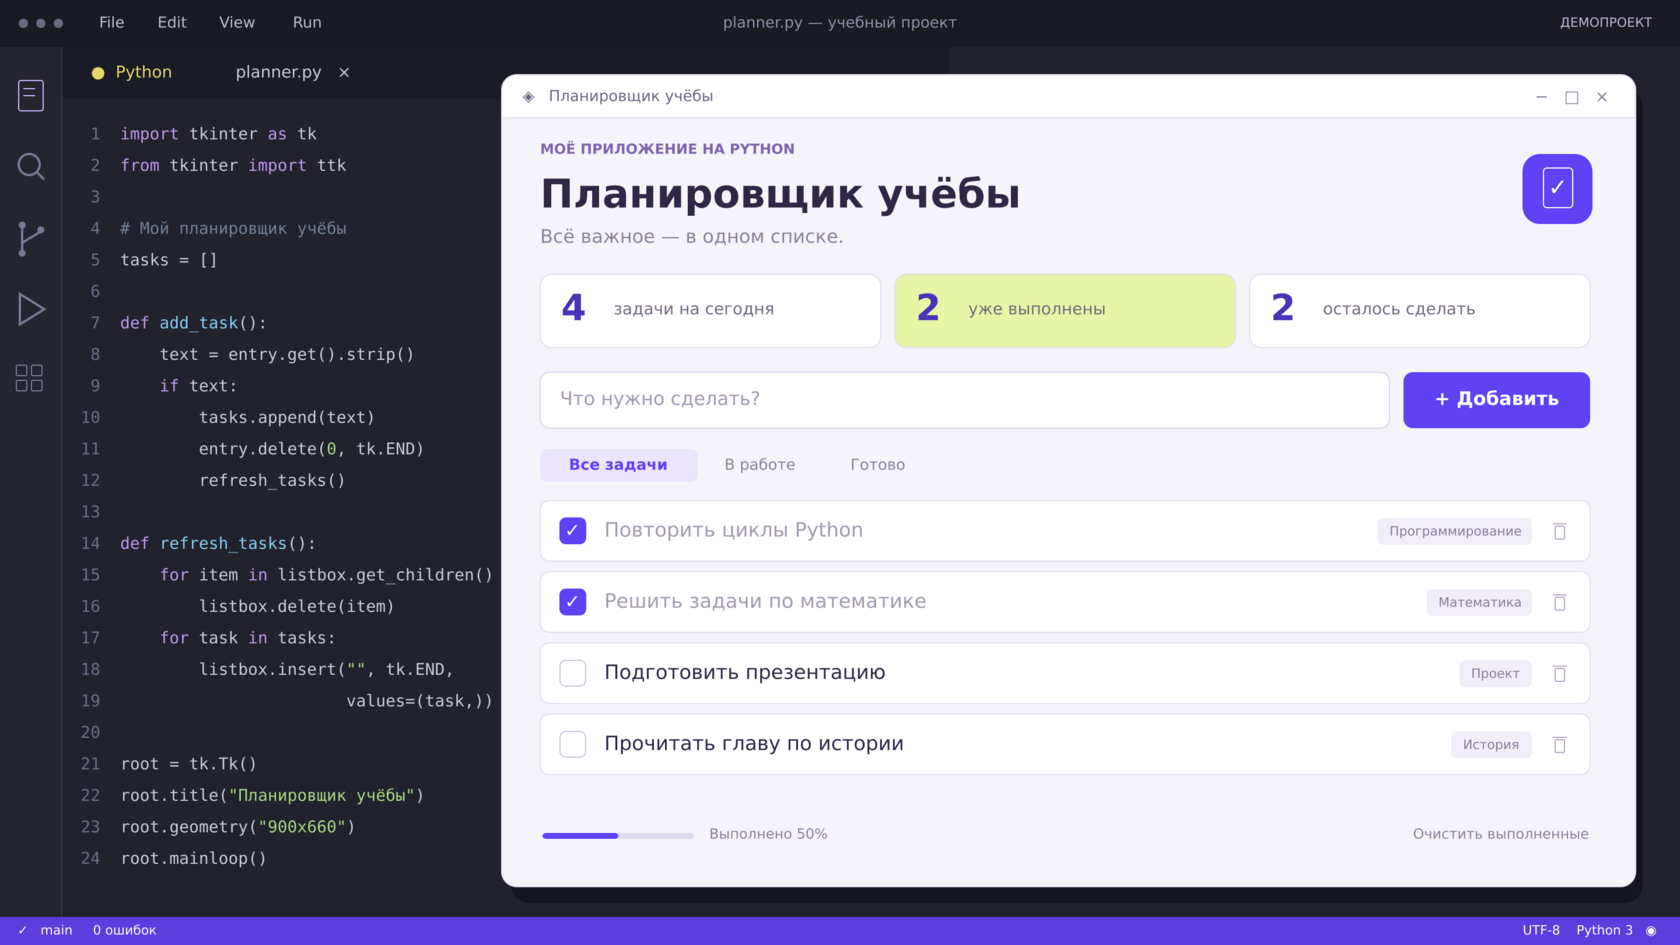Click the 'История' tag

(x=1491, y=744)
